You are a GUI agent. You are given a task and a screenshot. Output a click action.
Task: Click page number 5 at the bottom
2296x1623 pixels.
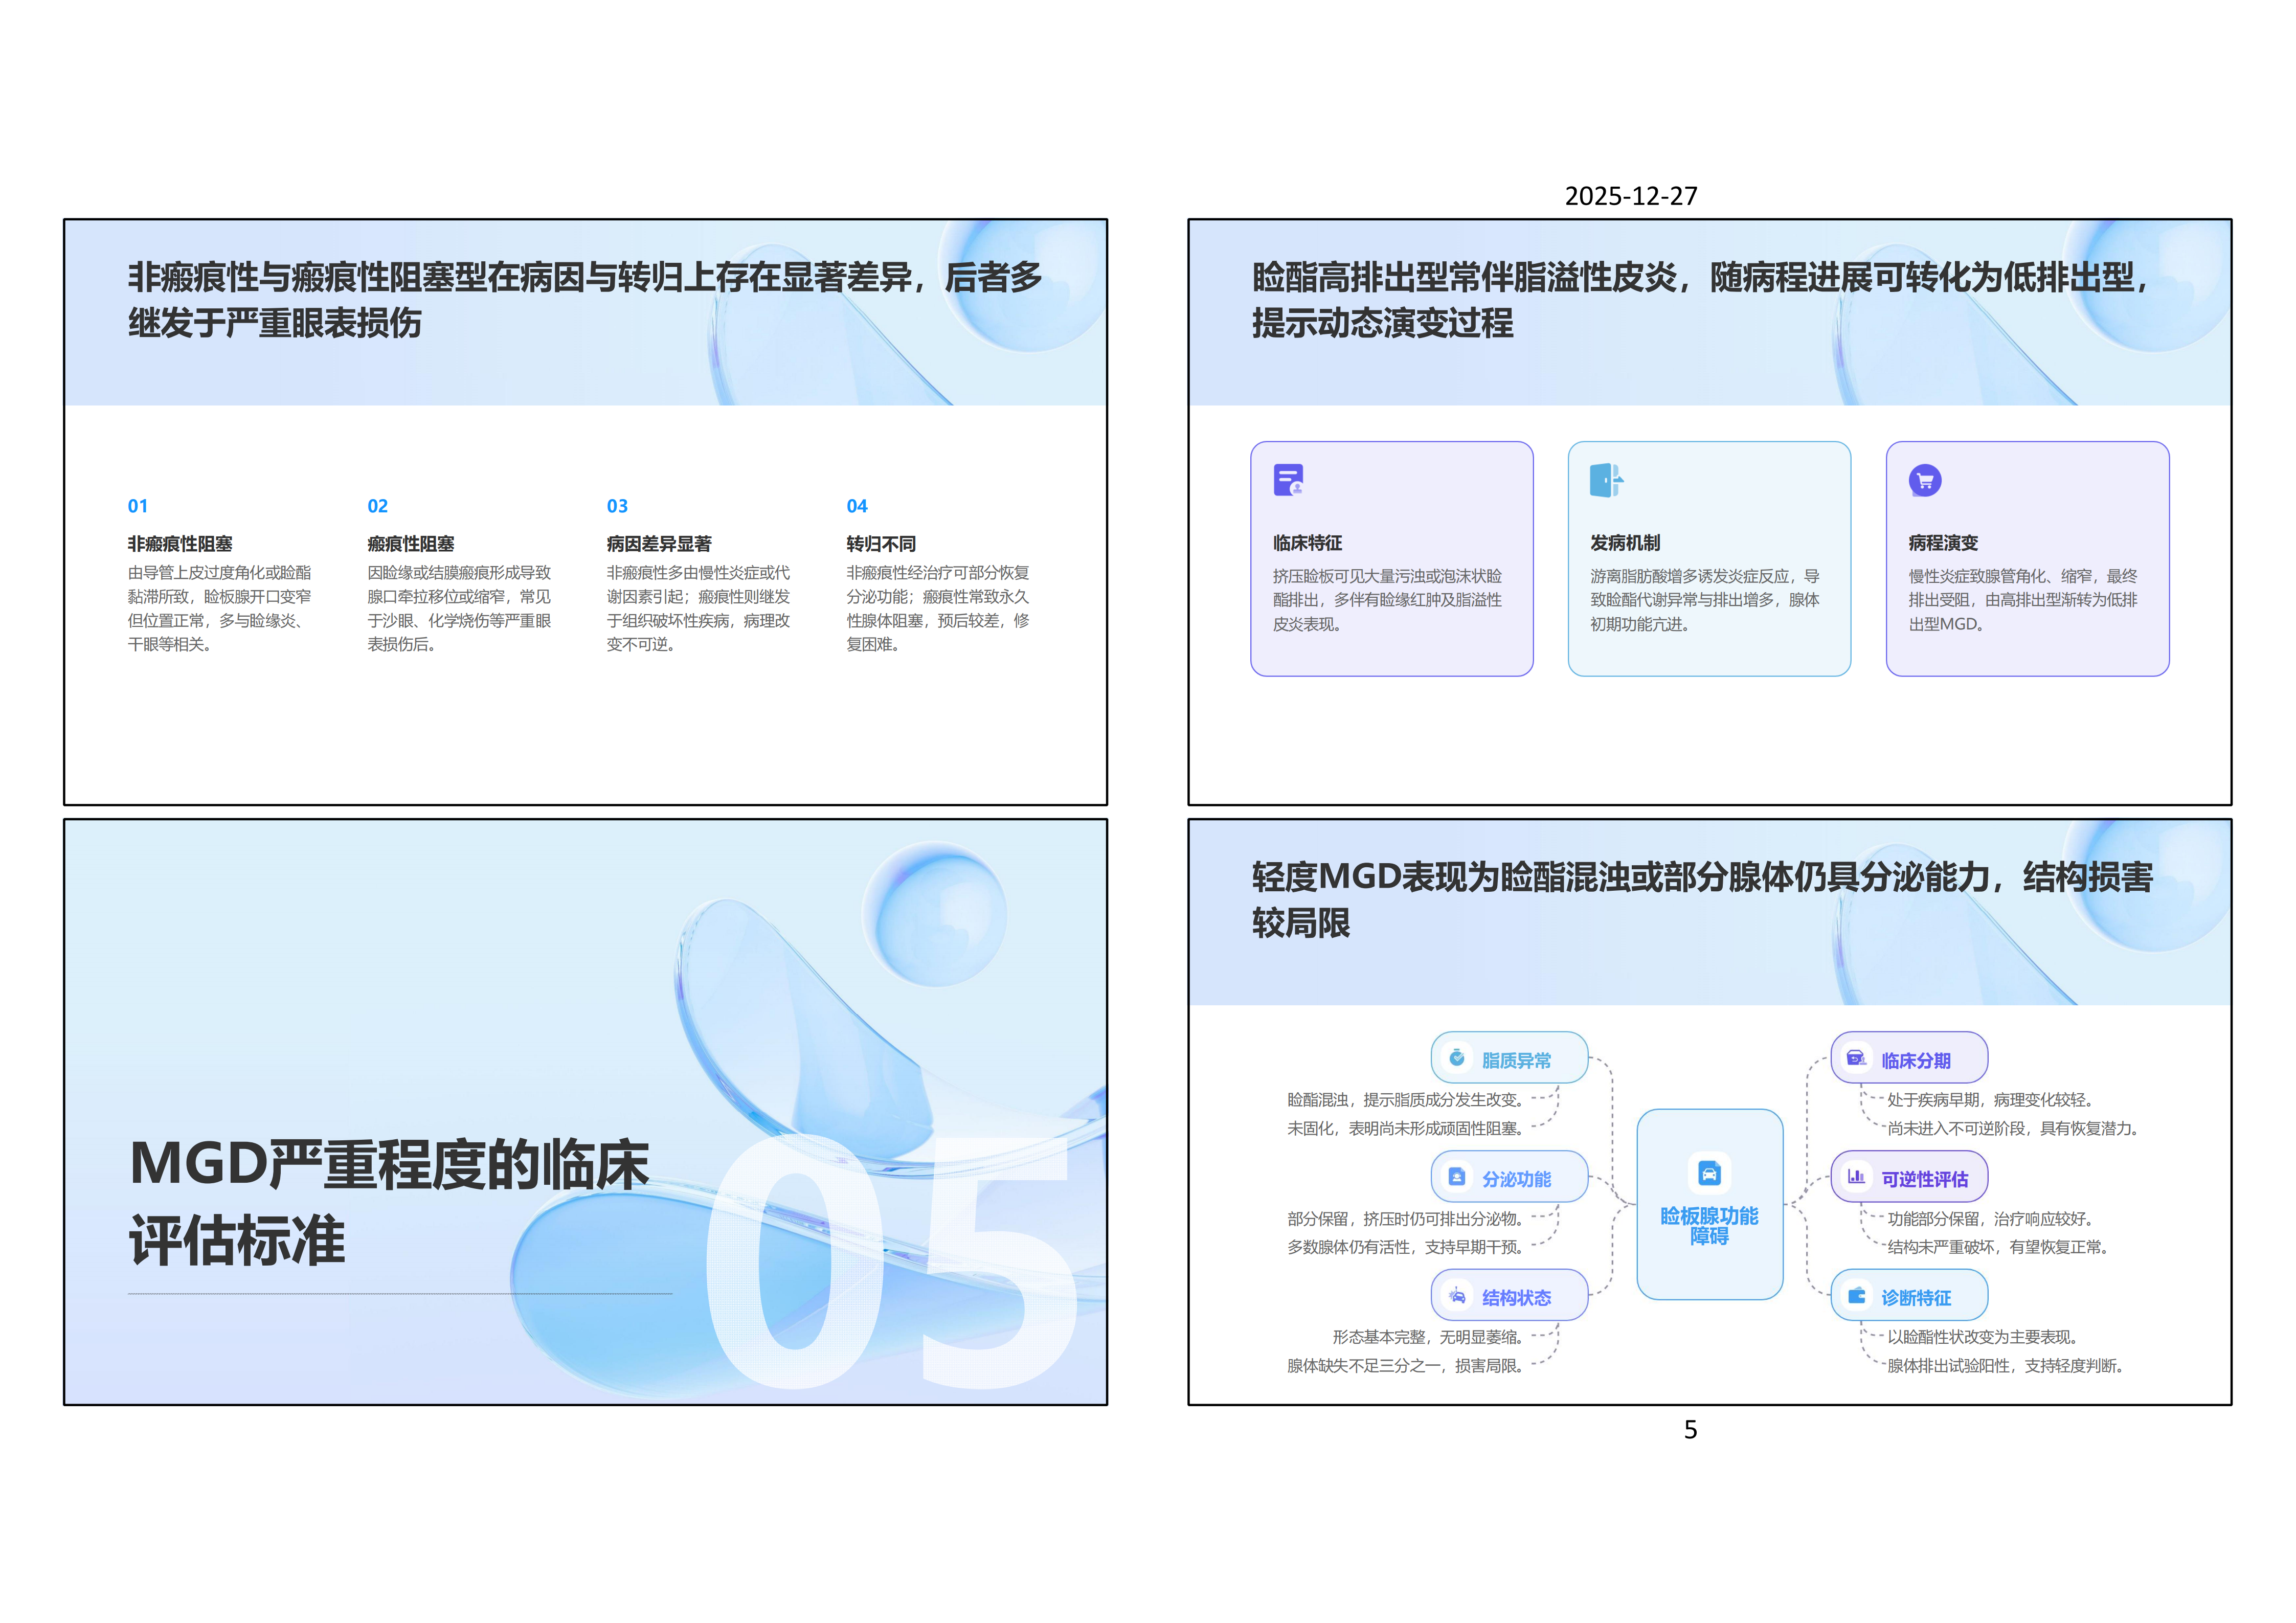(x=1690, y=1430)
